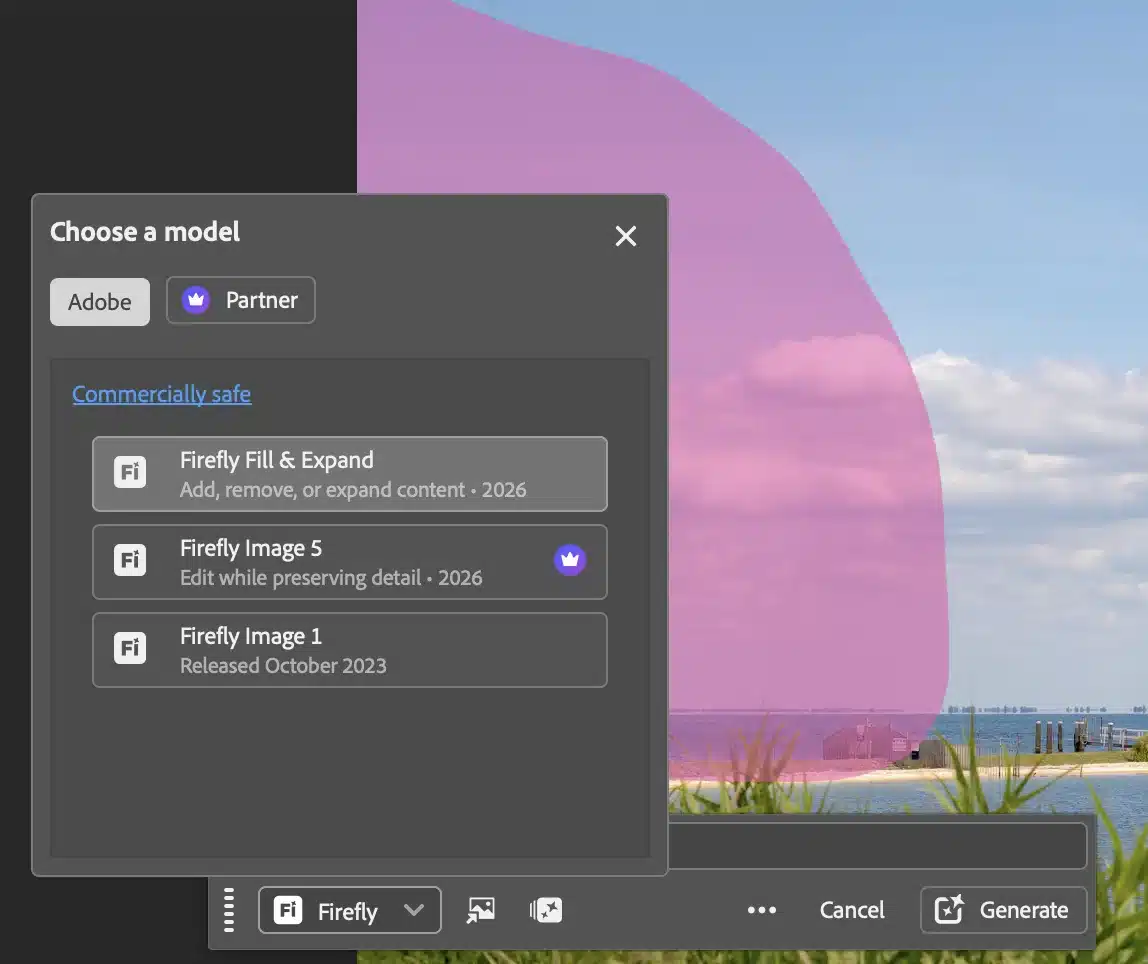This screenshot has width=1148, height=964.
Task: Click the Generate button
Action: [x=1003, y=910]
